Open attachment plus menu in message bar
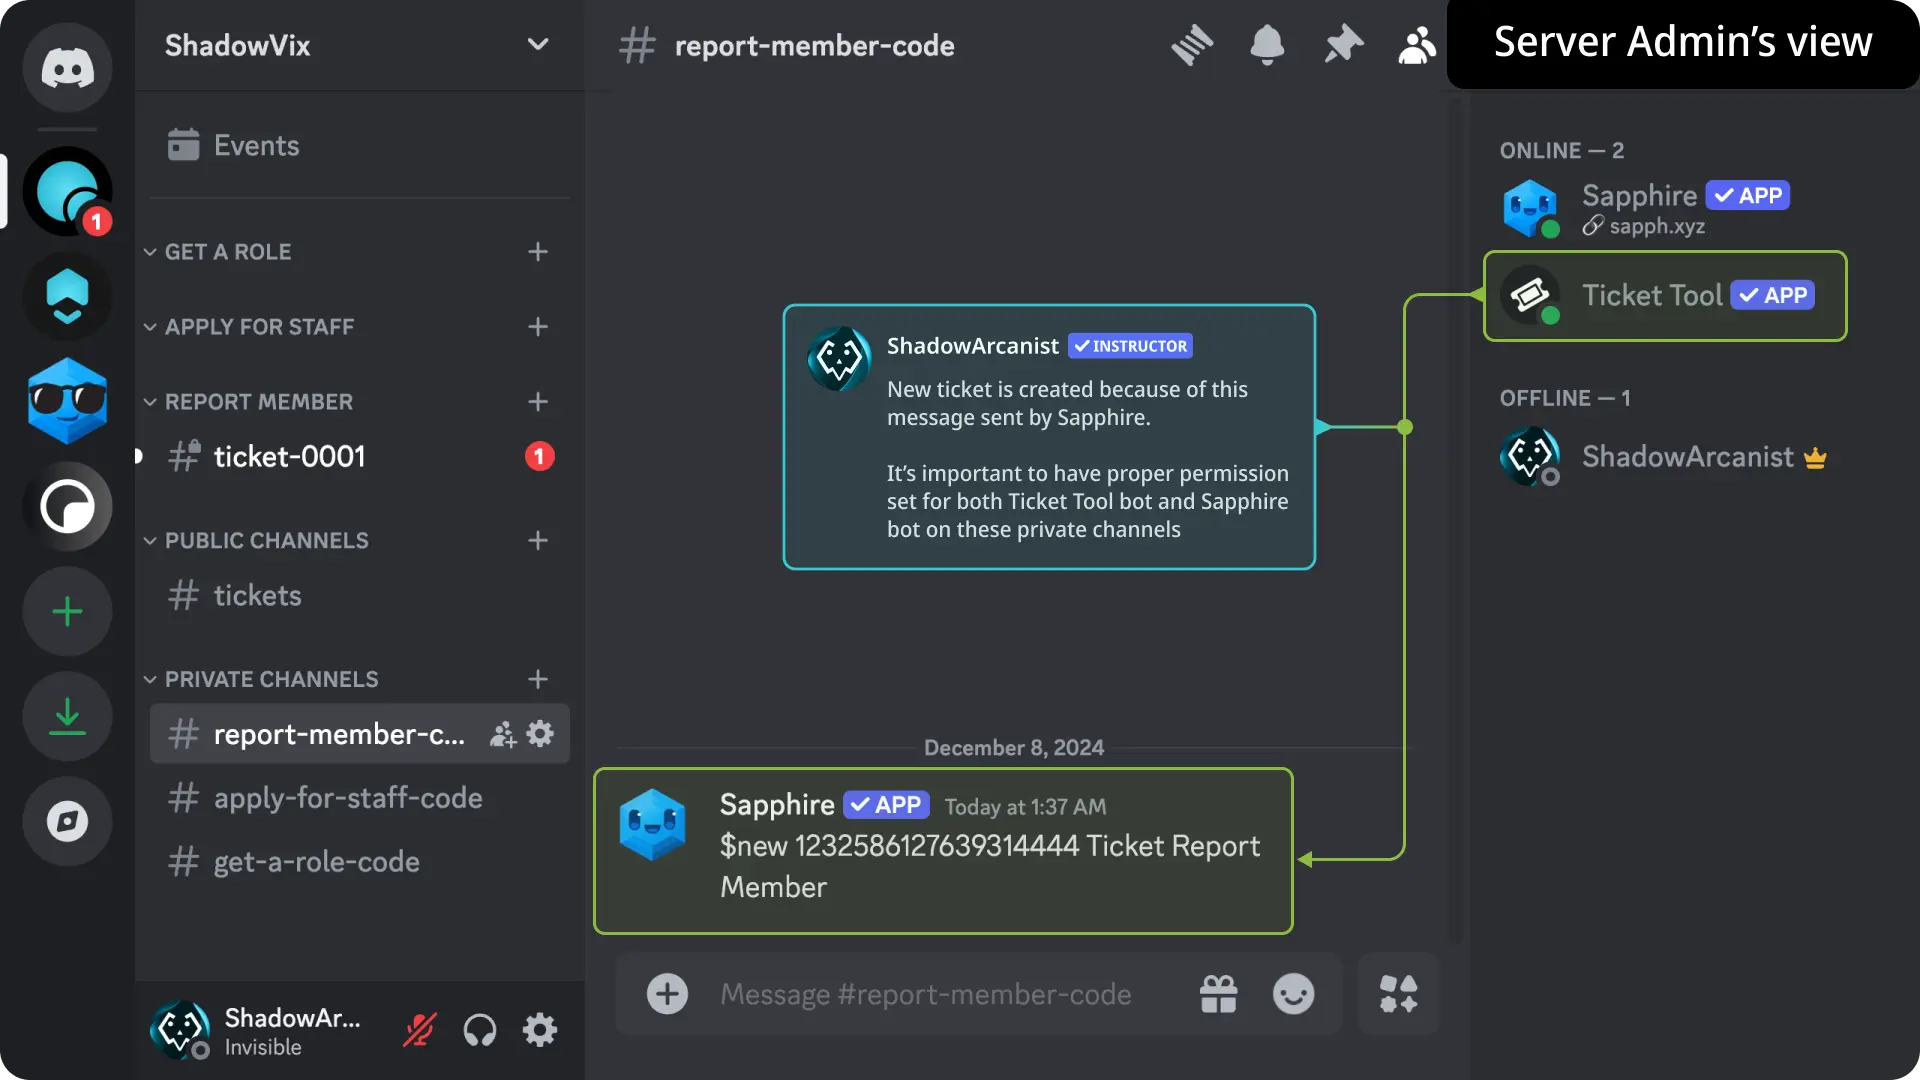Screen dimensions: 1920x1080 pyautogui.click(x=667, y=994)
